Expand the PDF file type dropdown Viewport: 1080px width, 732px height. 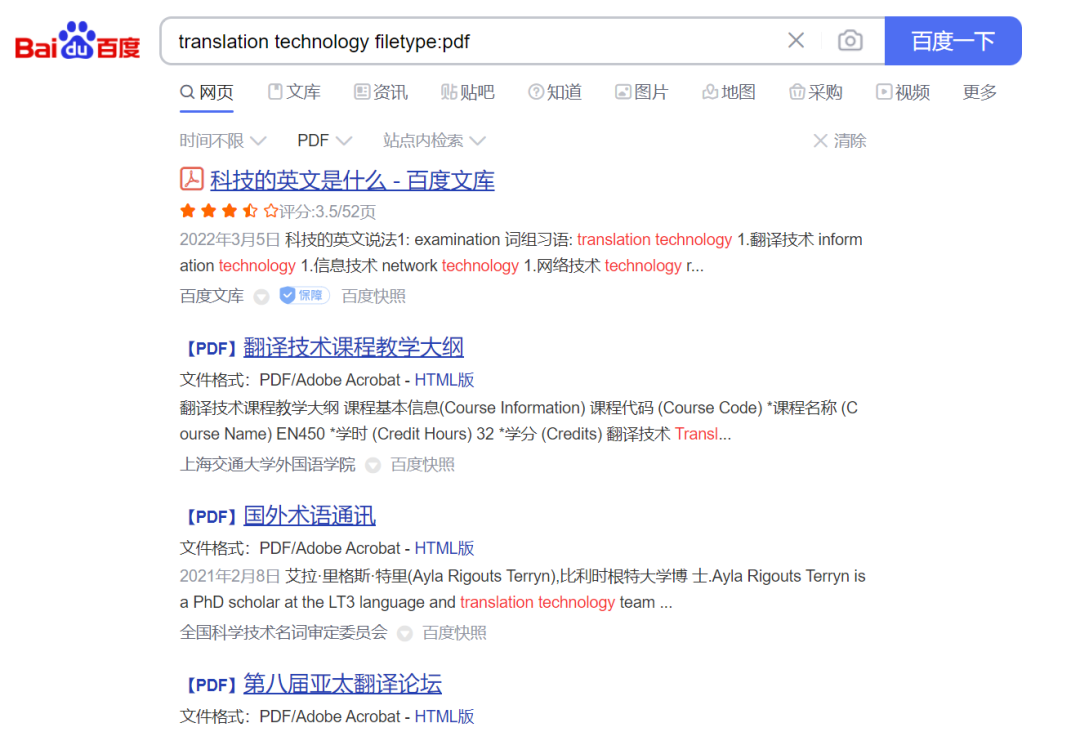[x=324, y=140]
